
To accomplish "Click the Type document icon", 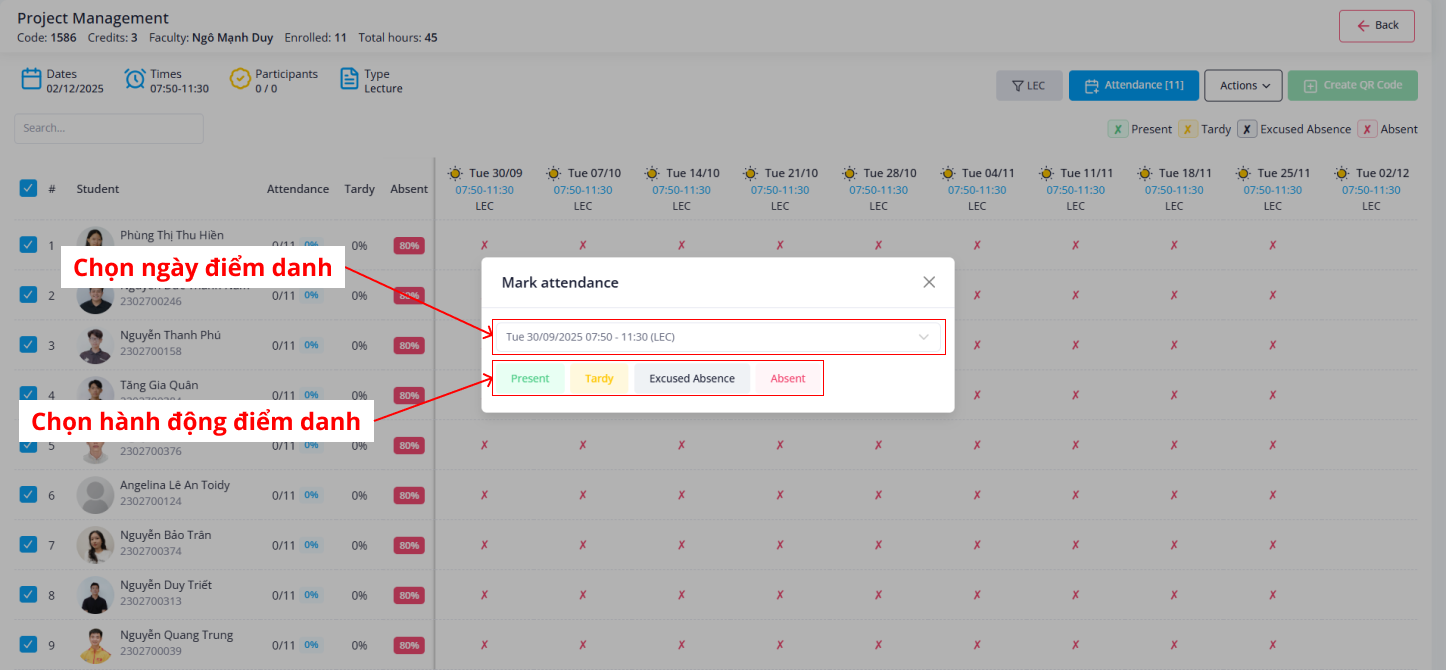I will (x=349, y=79).
